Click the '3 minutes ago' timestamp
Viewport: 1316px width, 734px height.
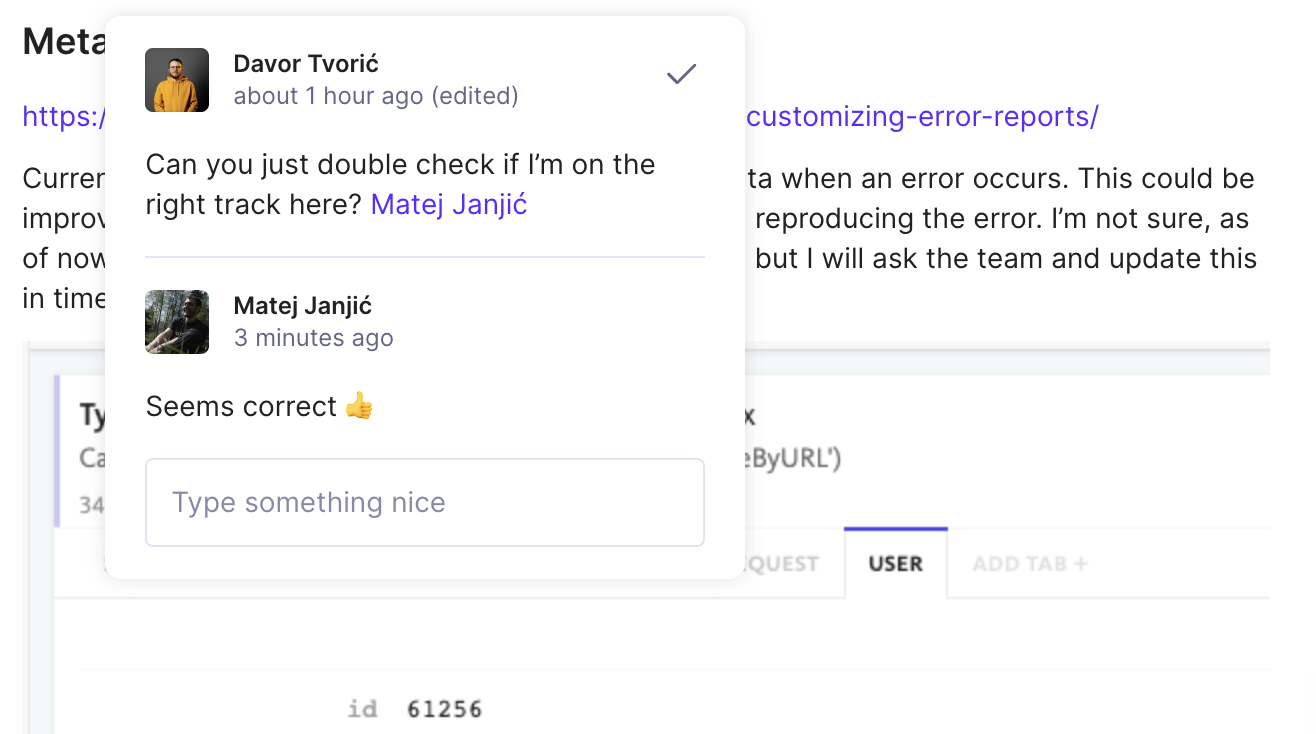point(314,338)
